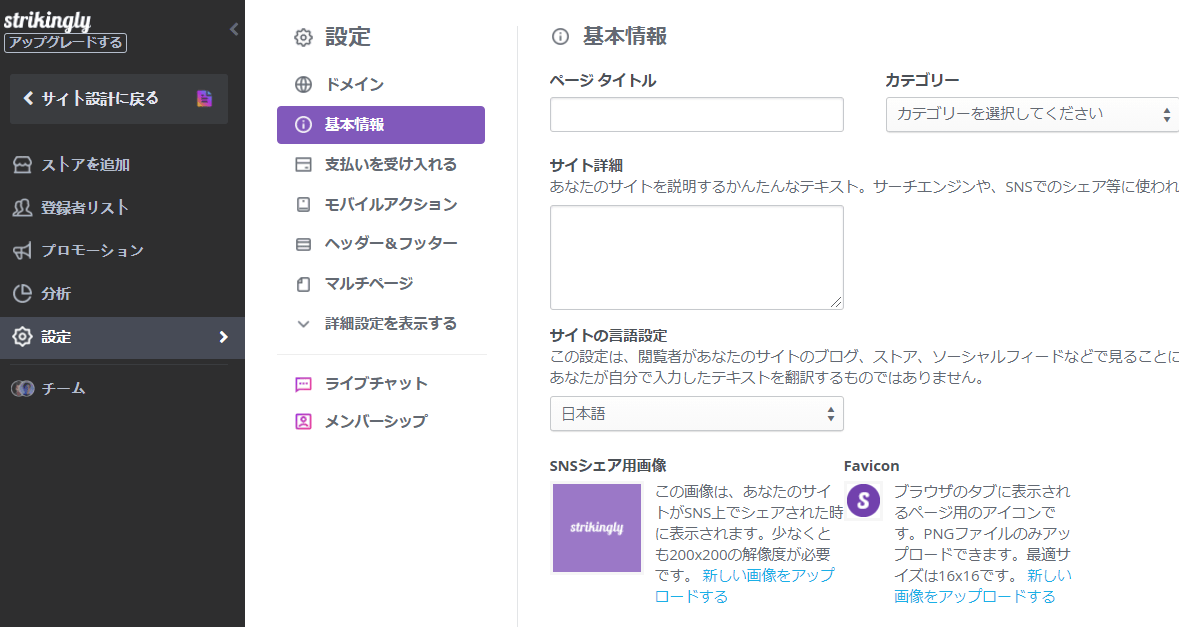Click the card icon beside 支払いを受け入れる
This screenshot has width=1179, height=627.
point(304,164)
